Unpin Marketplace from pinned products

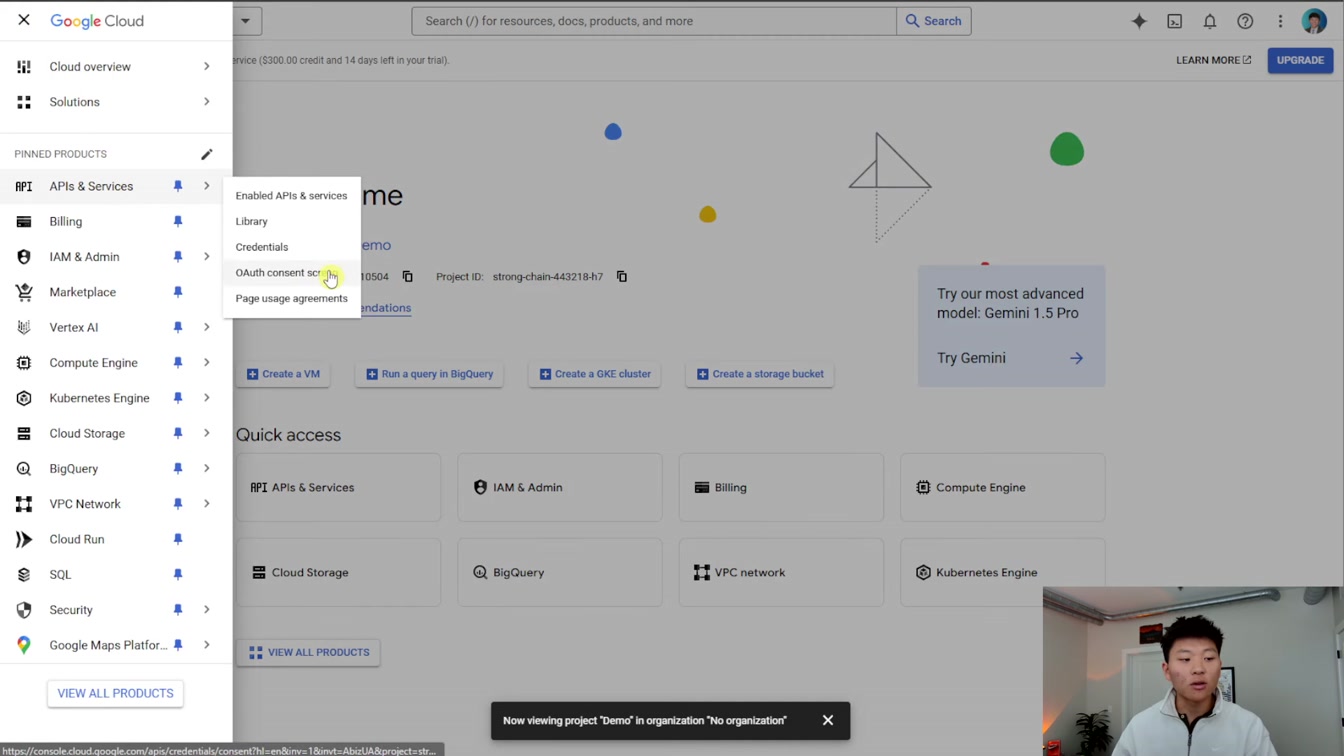178,292
